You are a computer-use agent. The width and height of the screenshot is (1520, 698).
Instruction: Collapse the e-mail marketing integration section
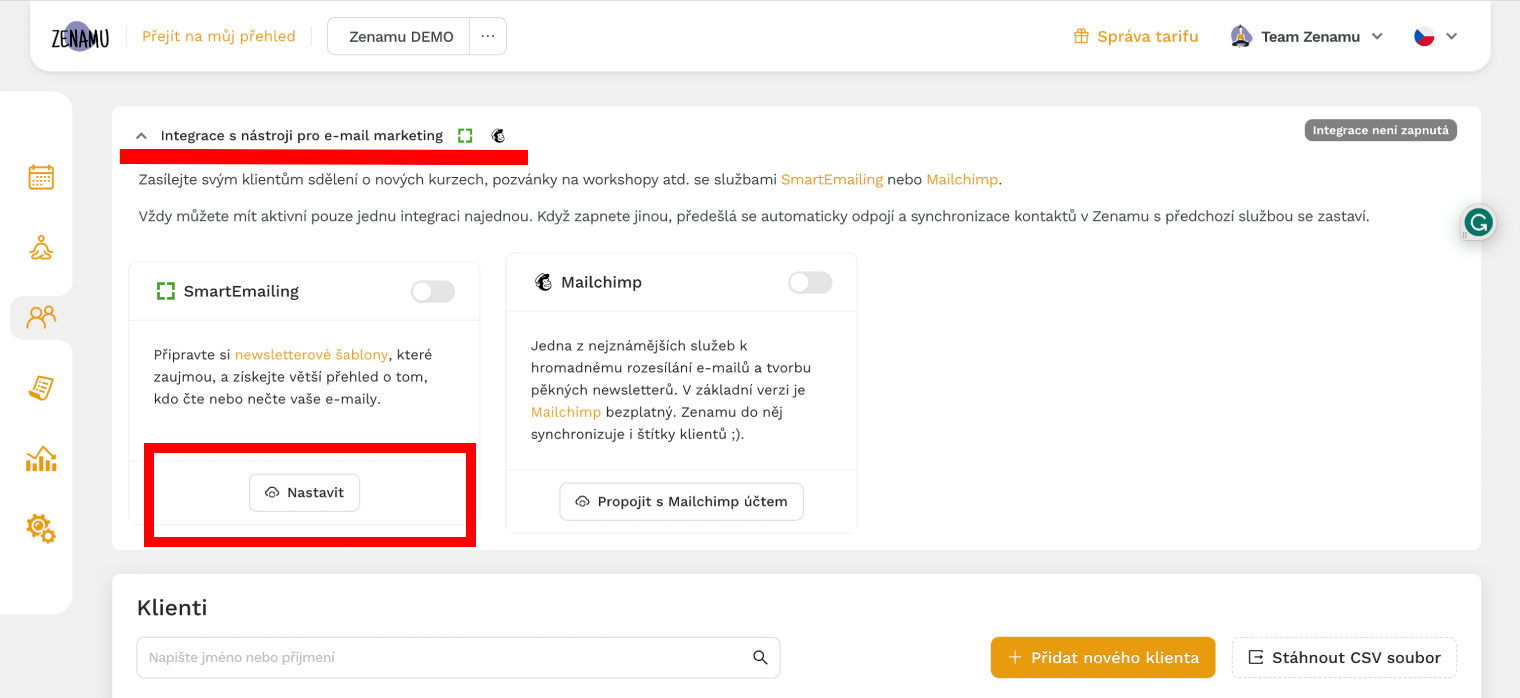point(141,135)
